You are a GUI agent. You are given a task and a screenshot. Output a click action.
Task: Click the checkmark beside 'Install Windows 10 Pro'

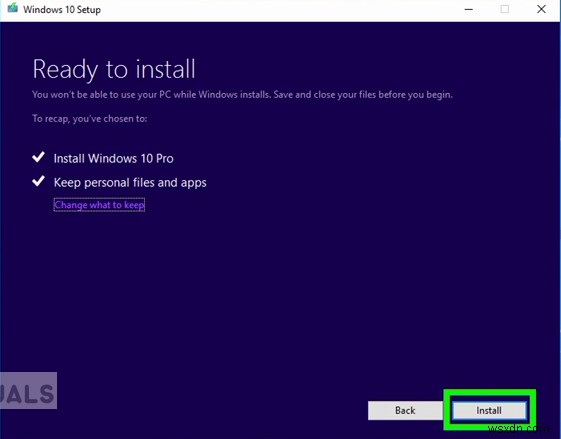click(38, 157)
